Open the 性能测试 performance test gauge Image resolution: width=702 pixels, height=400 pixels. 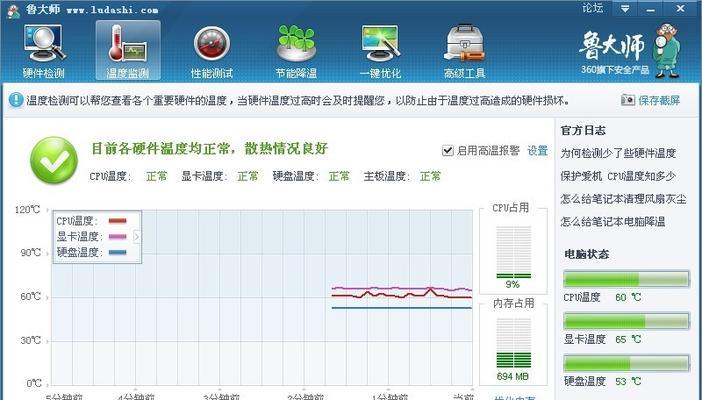[212, 51]
